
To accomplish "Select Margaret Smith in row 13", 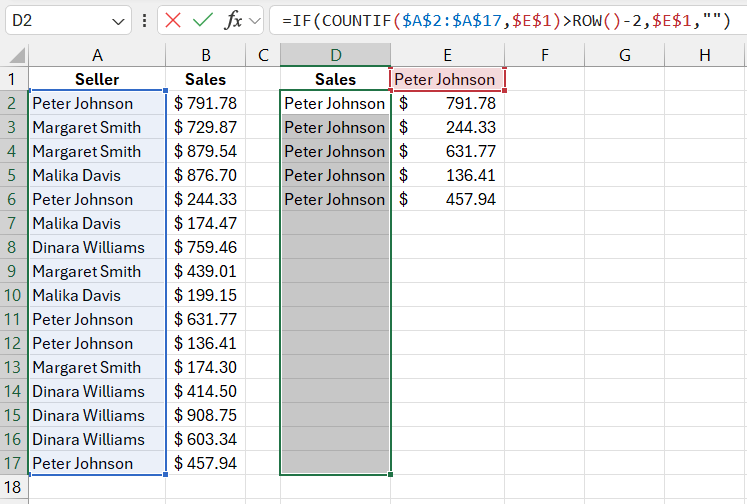I will 97,367.
